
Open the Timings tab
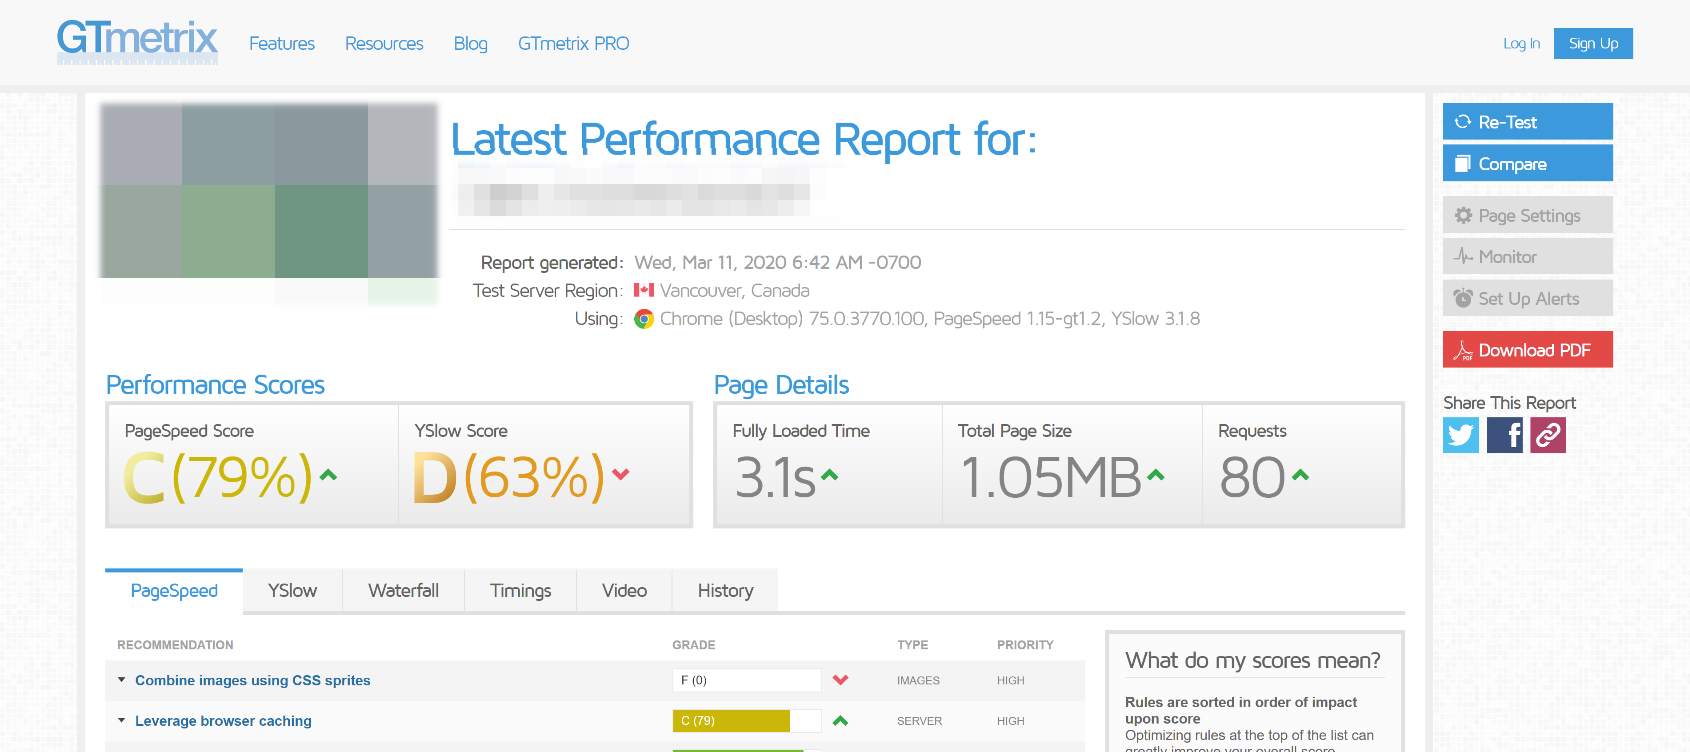[x=520, y=591]
